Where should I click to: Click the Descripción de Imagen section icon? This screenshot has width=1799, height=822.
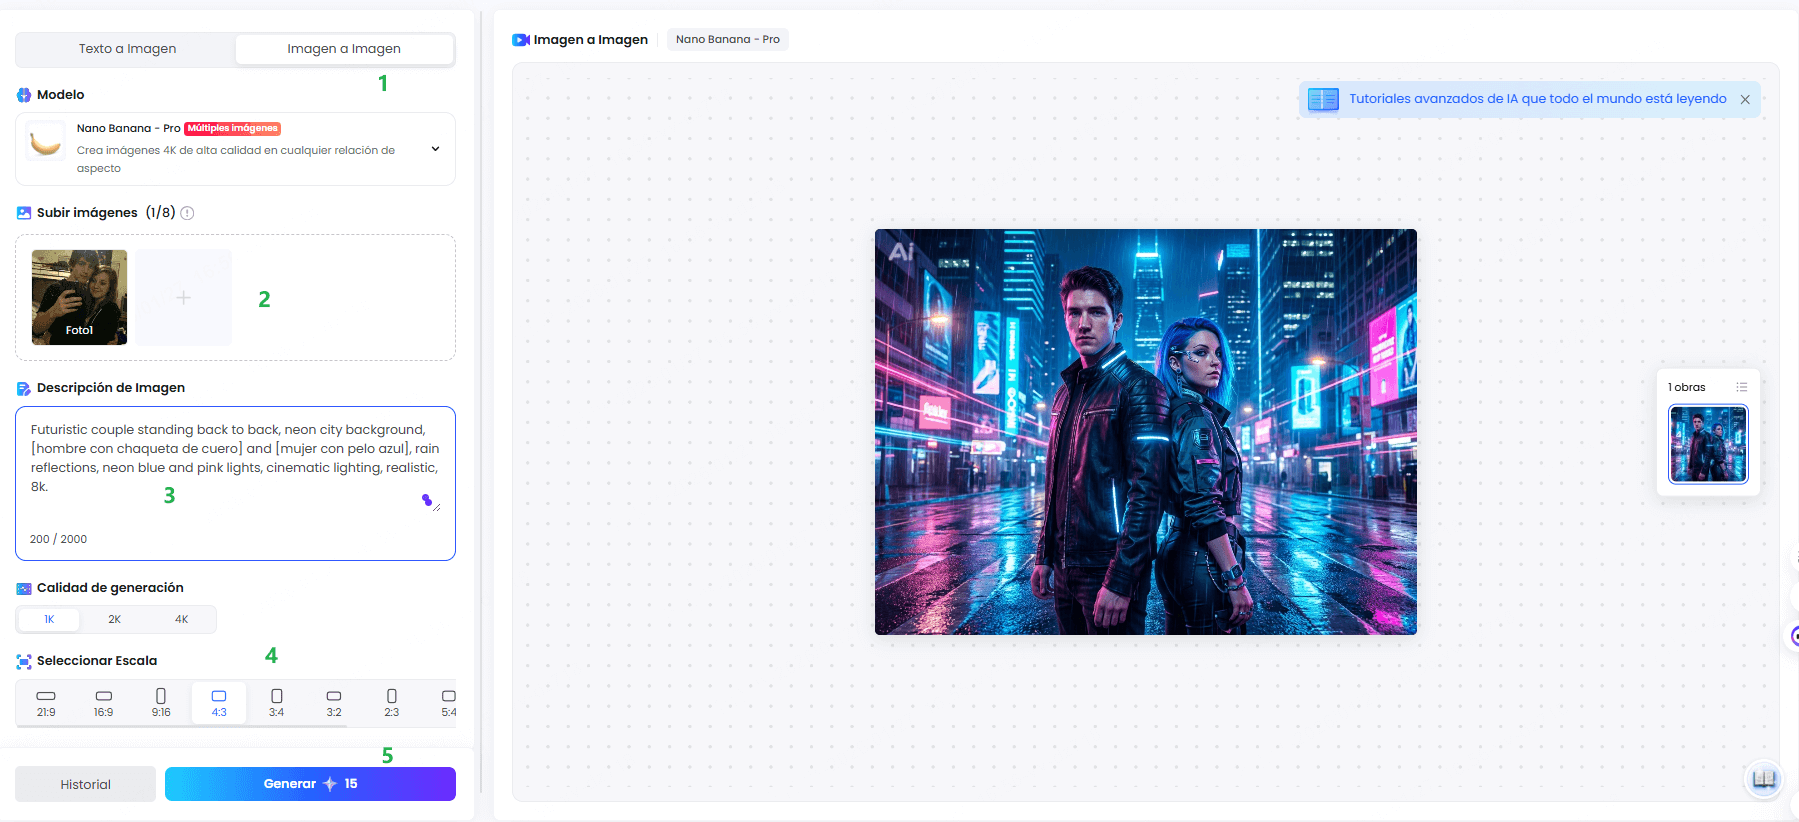24,388
